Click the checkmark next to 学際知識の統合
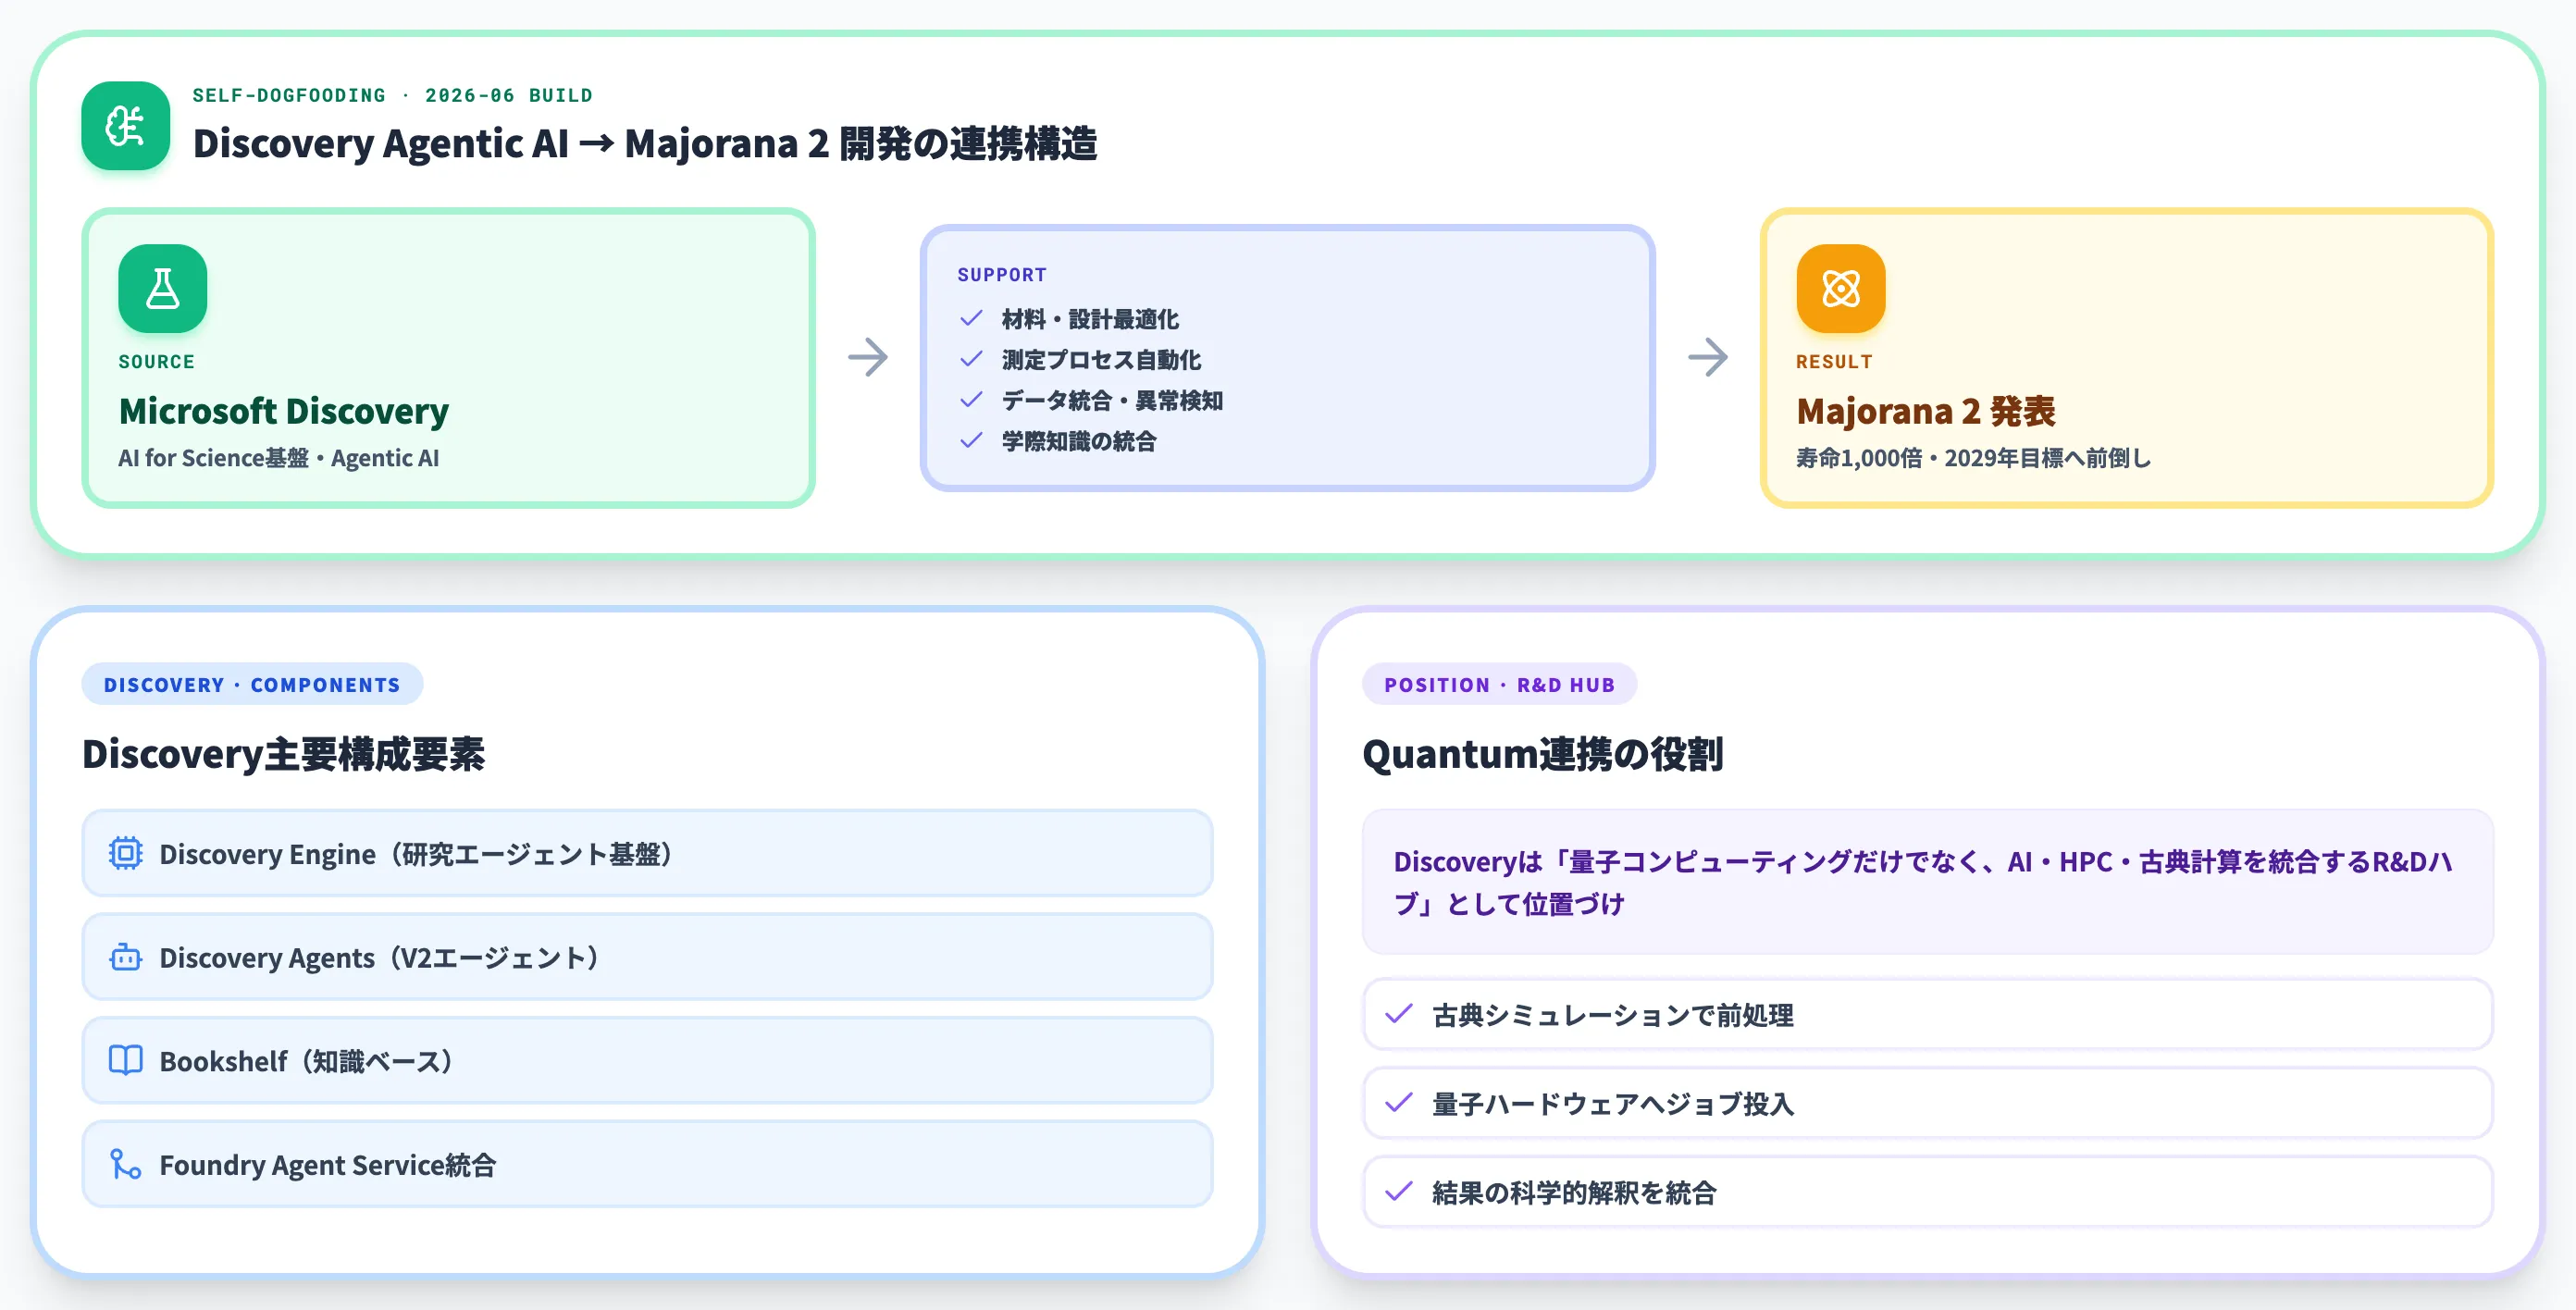Image resolution: width=2576 pixels, height=1310 pixels. pyautogui.click(x=971, y=441)
